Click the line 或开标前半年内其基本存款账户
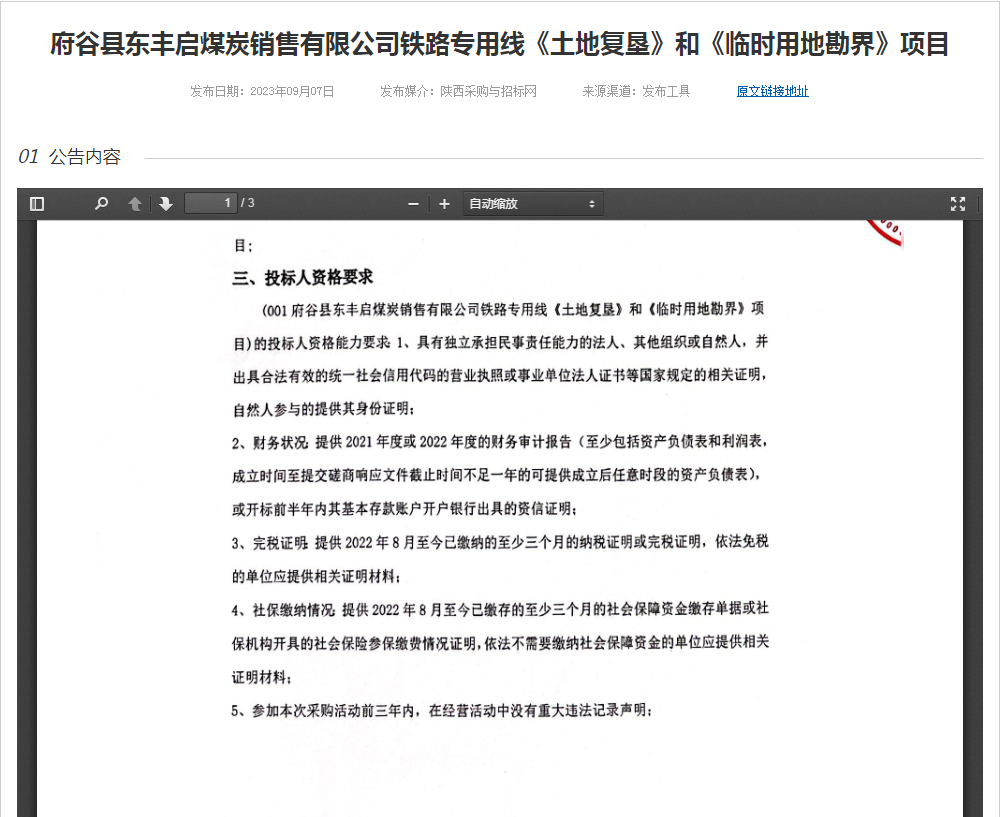The width and height of the screenshot is (1000, 817). coord(404,508)
